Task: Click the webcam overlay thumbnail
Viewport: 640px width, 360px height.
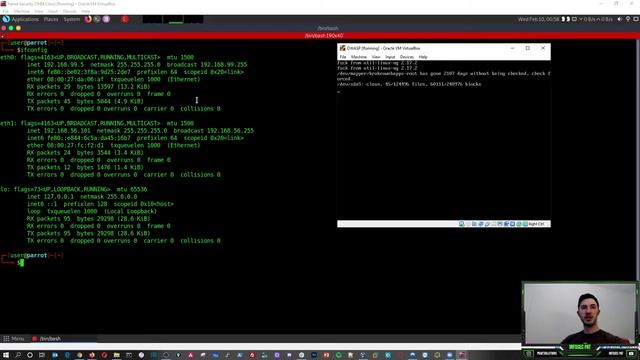Action: click(580, 314)
